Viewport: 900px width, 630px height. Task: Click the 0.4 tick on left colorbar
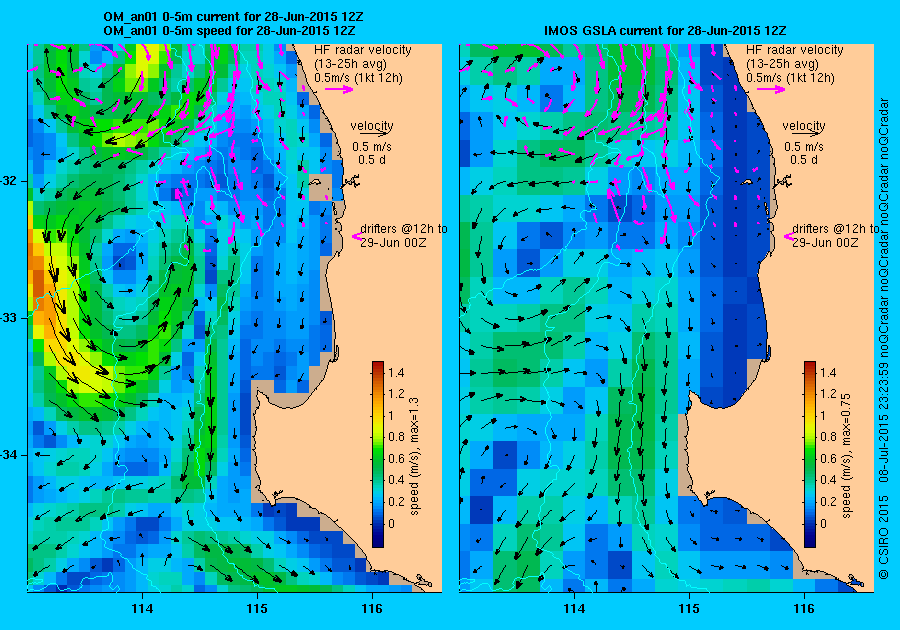tap(396, 480)
